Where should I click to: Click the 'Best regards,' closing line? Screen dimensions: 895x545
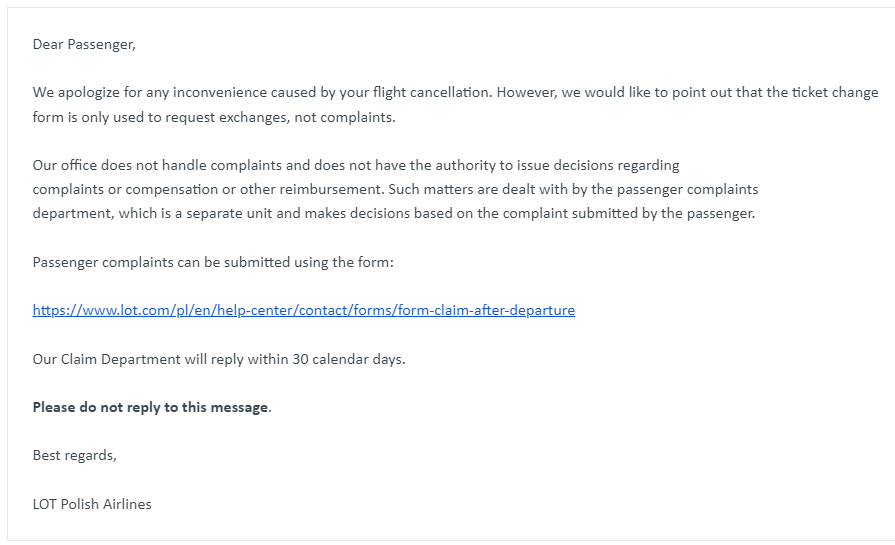74,455
